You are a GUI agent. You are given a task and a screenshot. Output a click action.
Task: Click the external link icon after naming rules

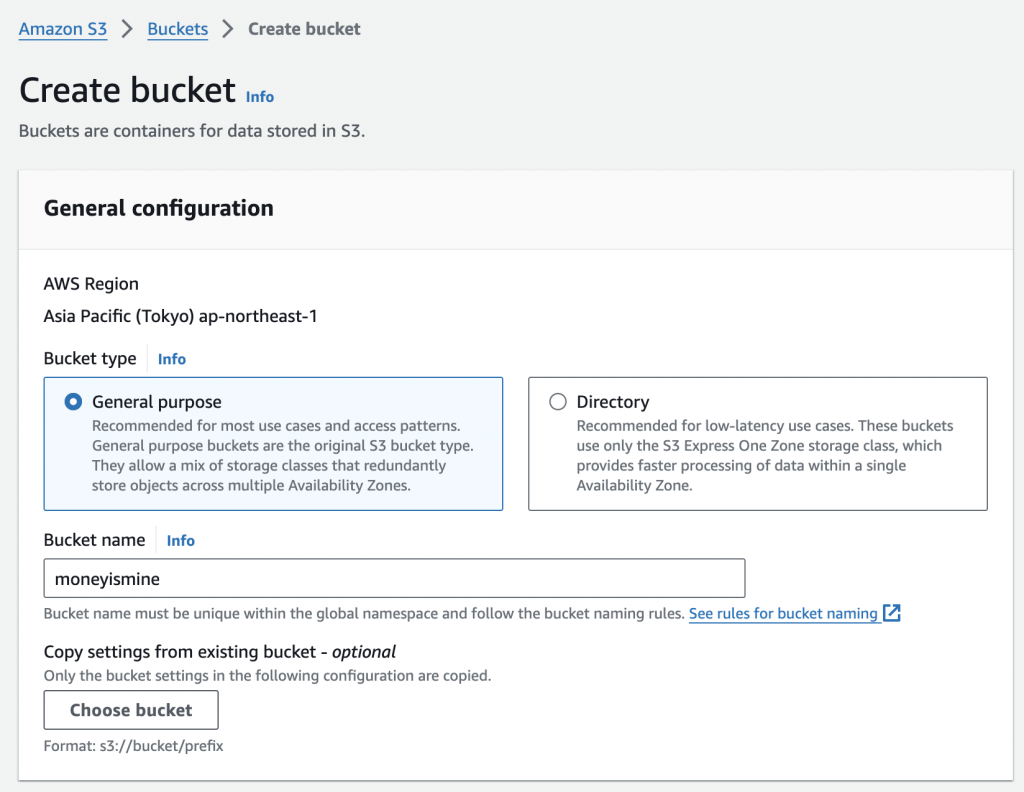click(x=892, y=613)
